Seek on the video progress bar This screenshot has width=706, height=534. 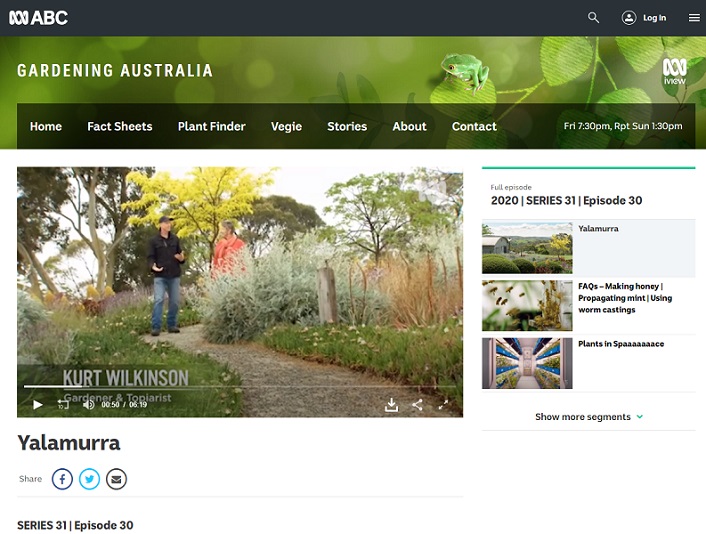point(240,386)
